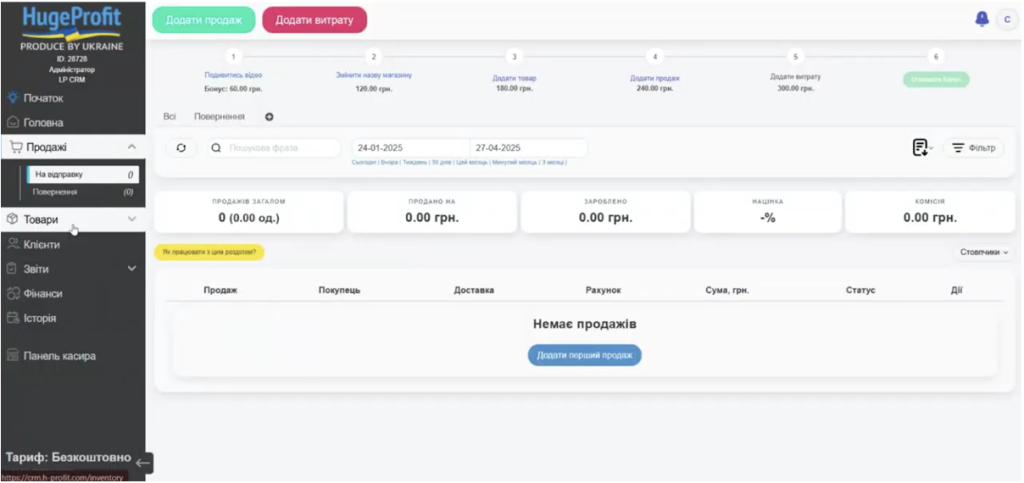The image size is (1024, 483).
Task: Click the start date field 24-01-2025
Action: pyautogui.click(x=411, y=148)
